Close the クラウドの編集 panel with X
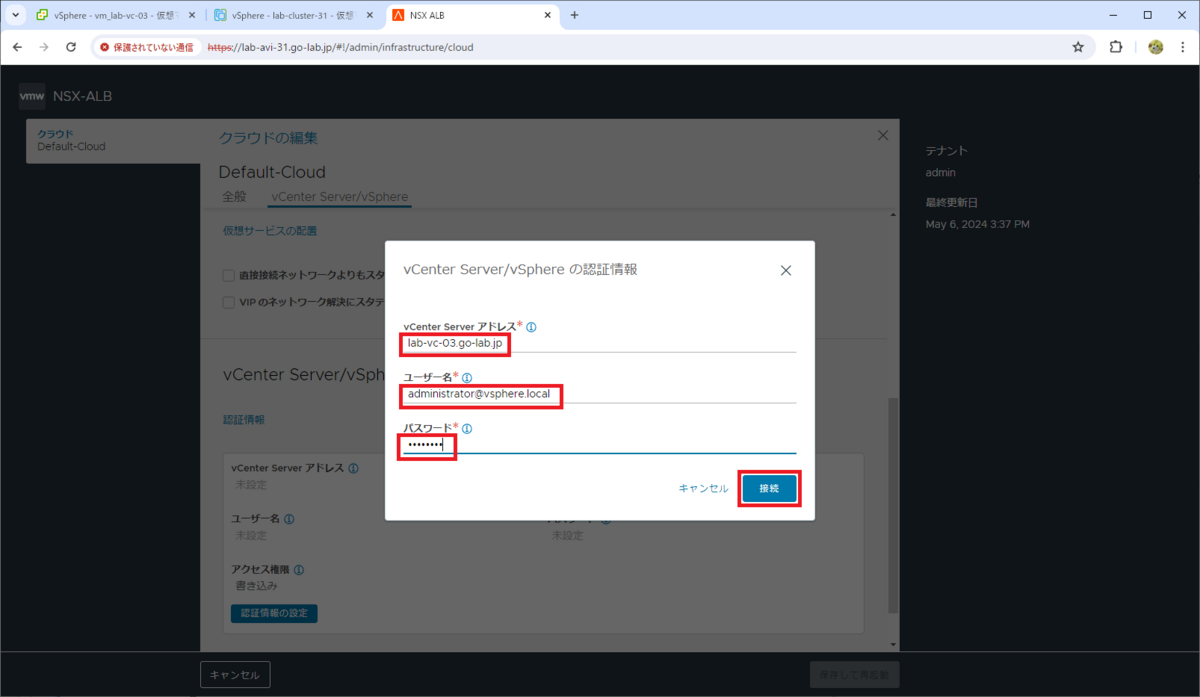 point(882,135)
